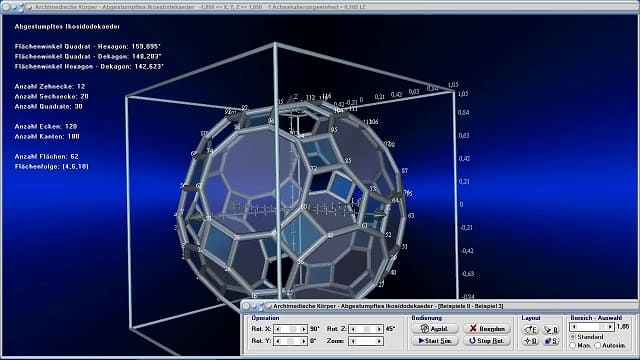Increase Zoom with right arrow
This screenshot has height=360, width=640.
(379, 341)
